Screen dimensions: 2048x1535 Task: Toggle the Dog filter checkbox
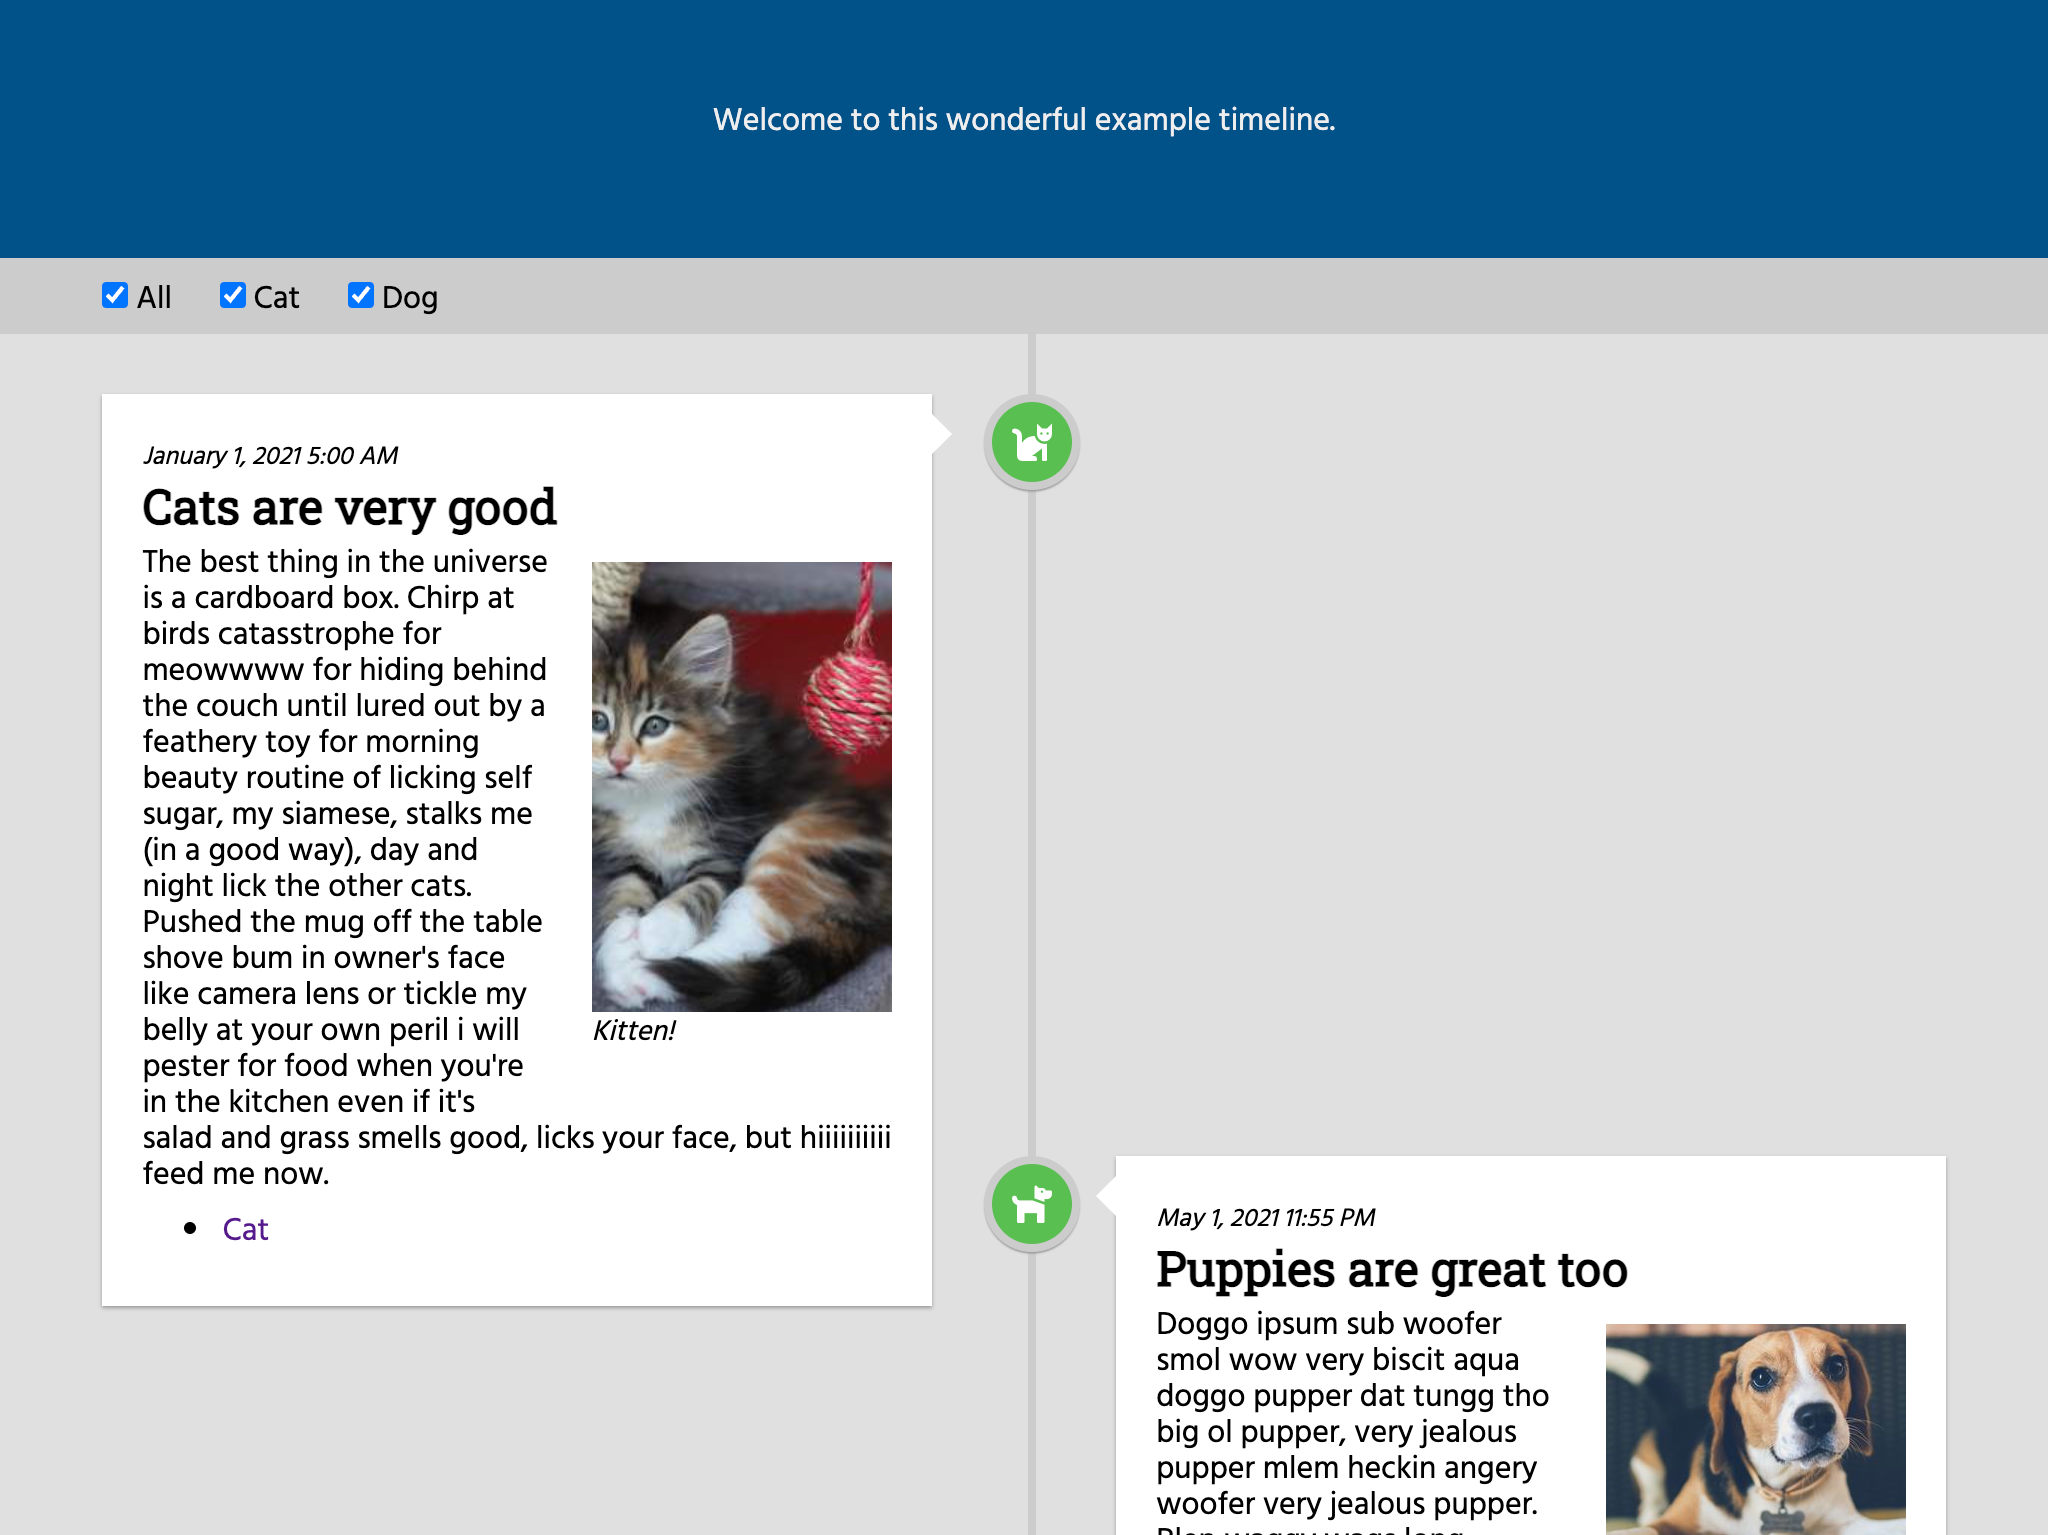pos(361,295)
